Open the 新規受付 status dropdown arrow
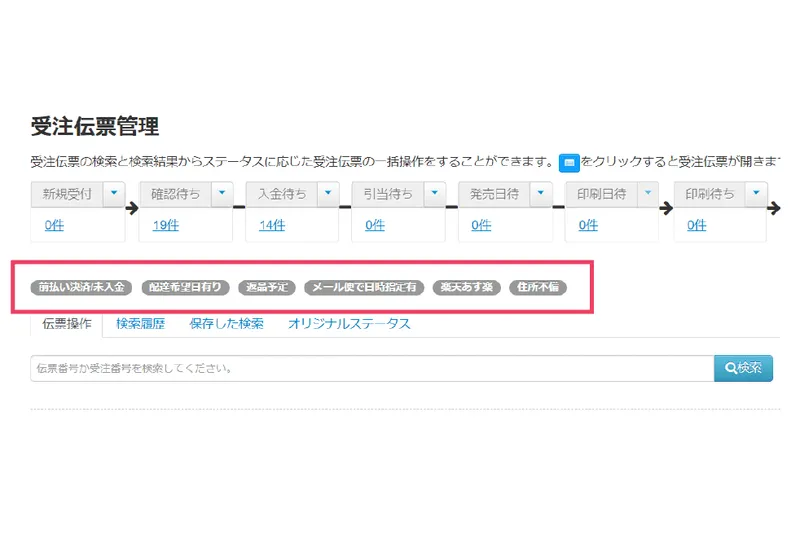The width and height of the screenshot is (800, 534). (x=114, y=194)
